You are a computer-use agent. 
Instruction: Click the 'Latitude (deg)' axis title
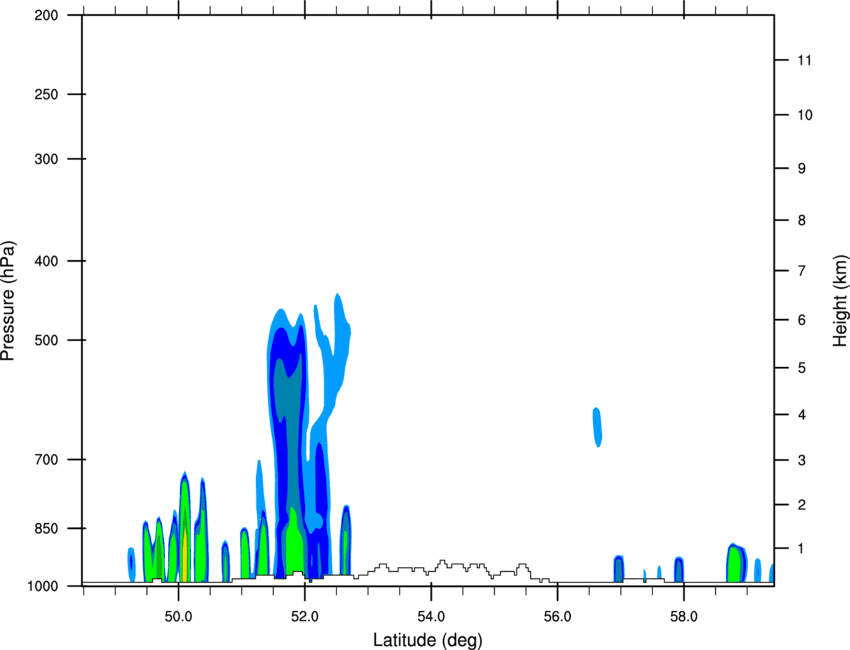427,640
